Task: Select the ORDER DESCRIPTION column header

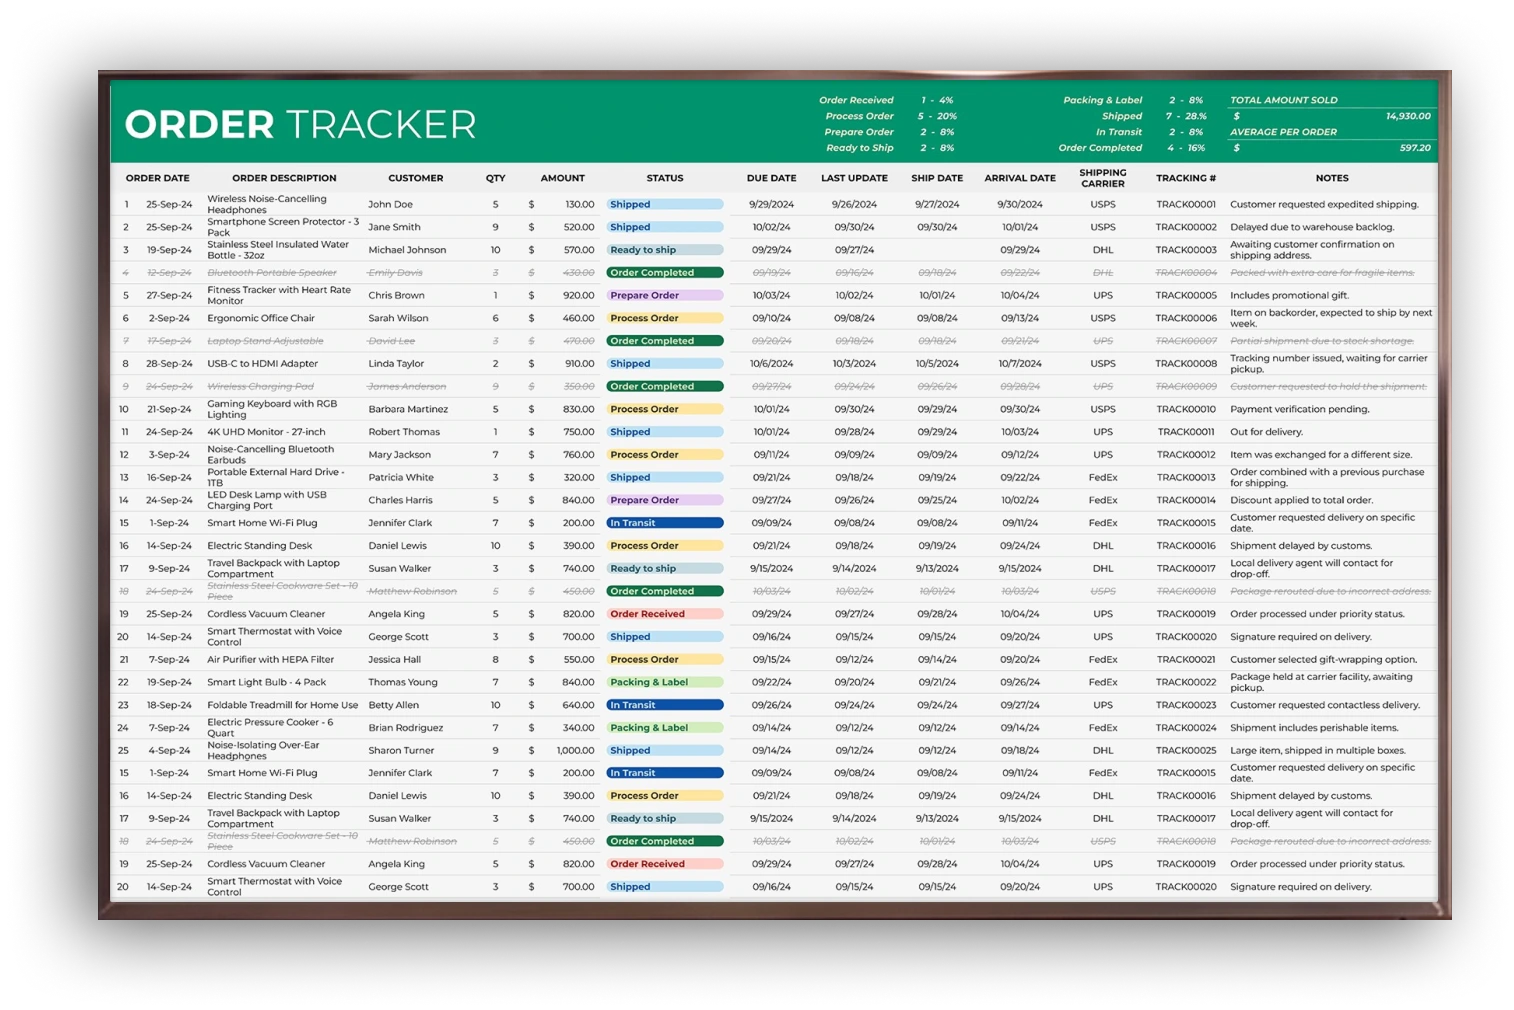Action: click(x=284, y=178)
